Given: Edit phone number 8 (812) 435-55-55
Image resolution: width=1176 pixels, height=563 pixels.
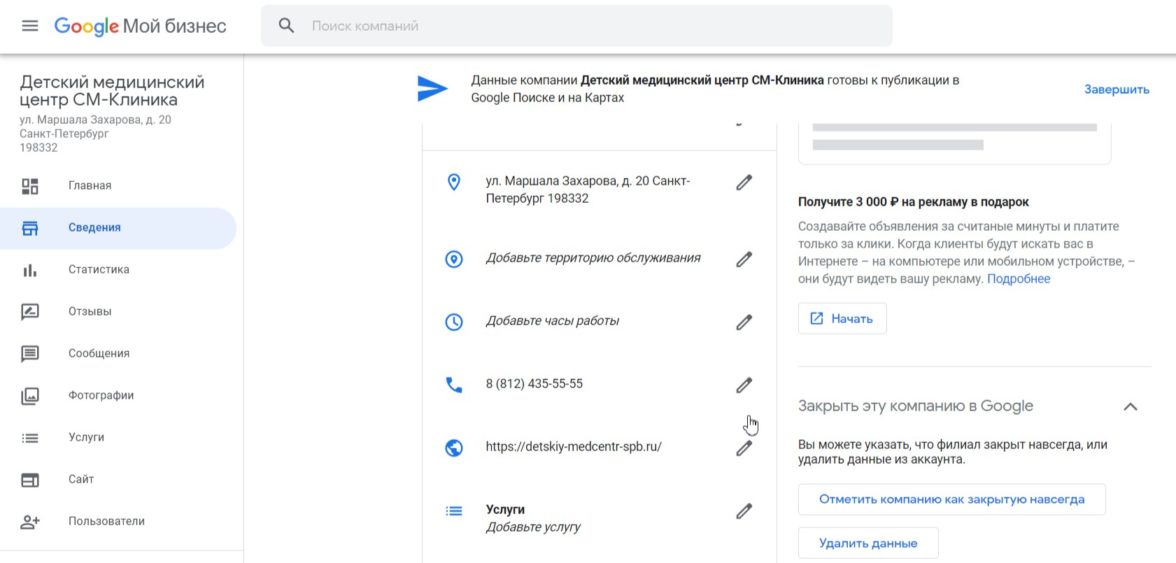Looking at the screenshot, I should click(x=743, y=385).
